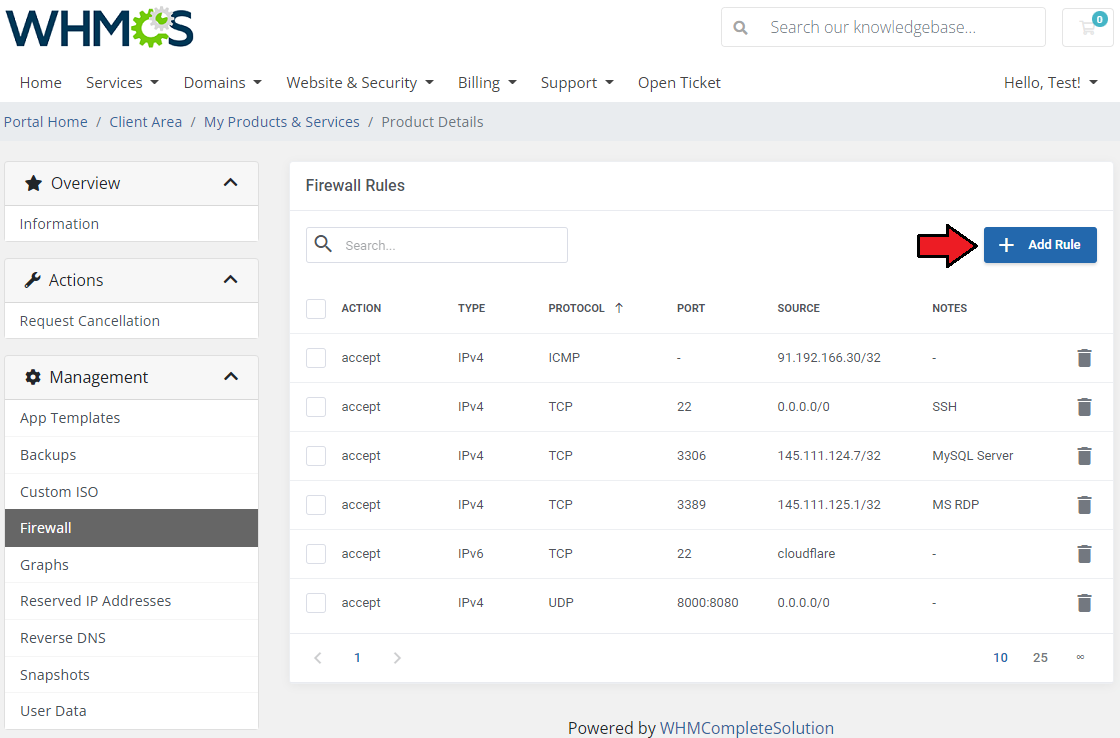Open Website & Security dropdown

point(360,83)
